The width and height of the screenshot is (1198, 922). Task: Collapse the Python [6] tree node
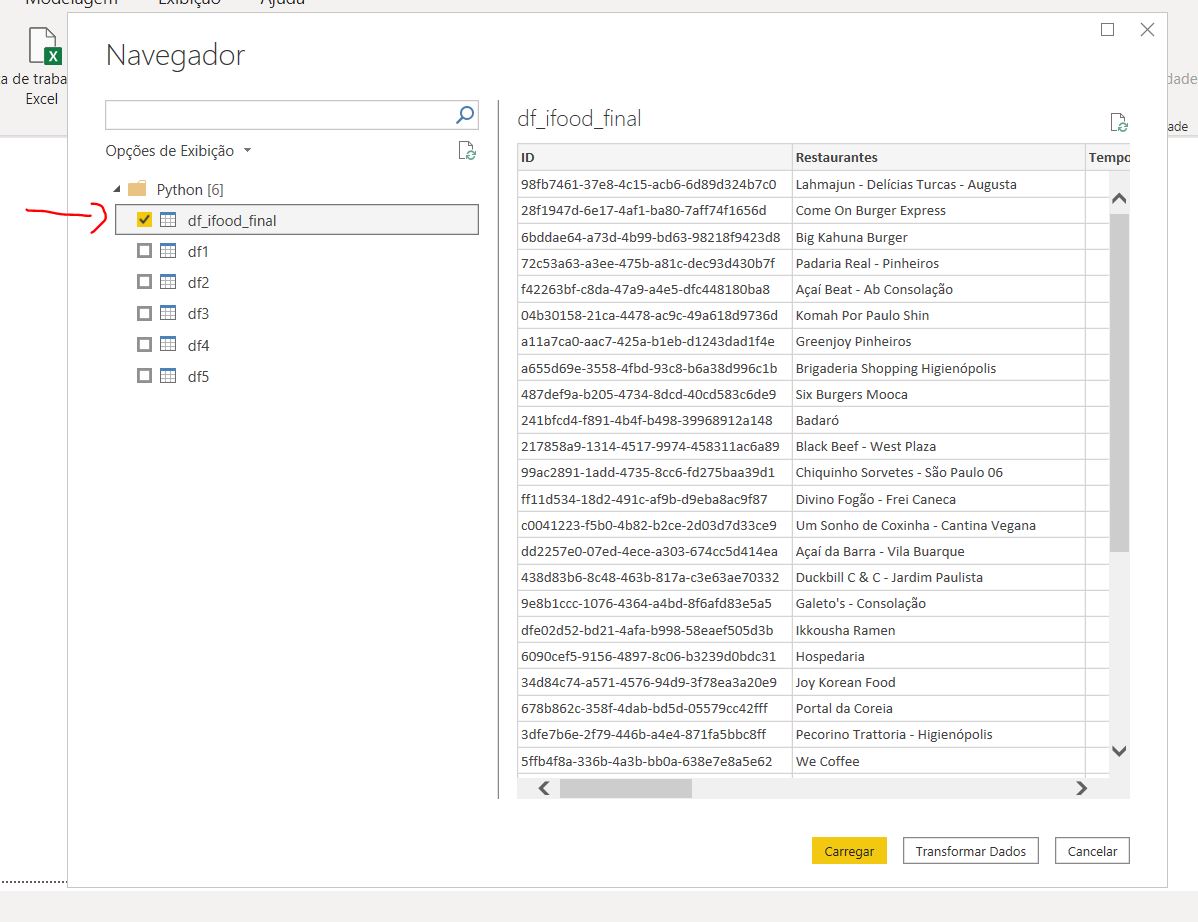click(117, 189)
